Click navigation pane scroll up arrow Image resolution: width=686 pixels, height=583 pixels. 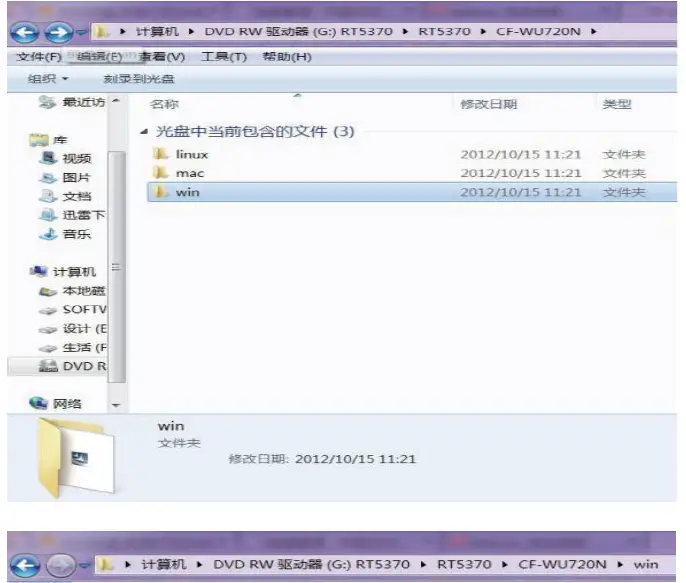pyautogui.click(x=116, y=101)
